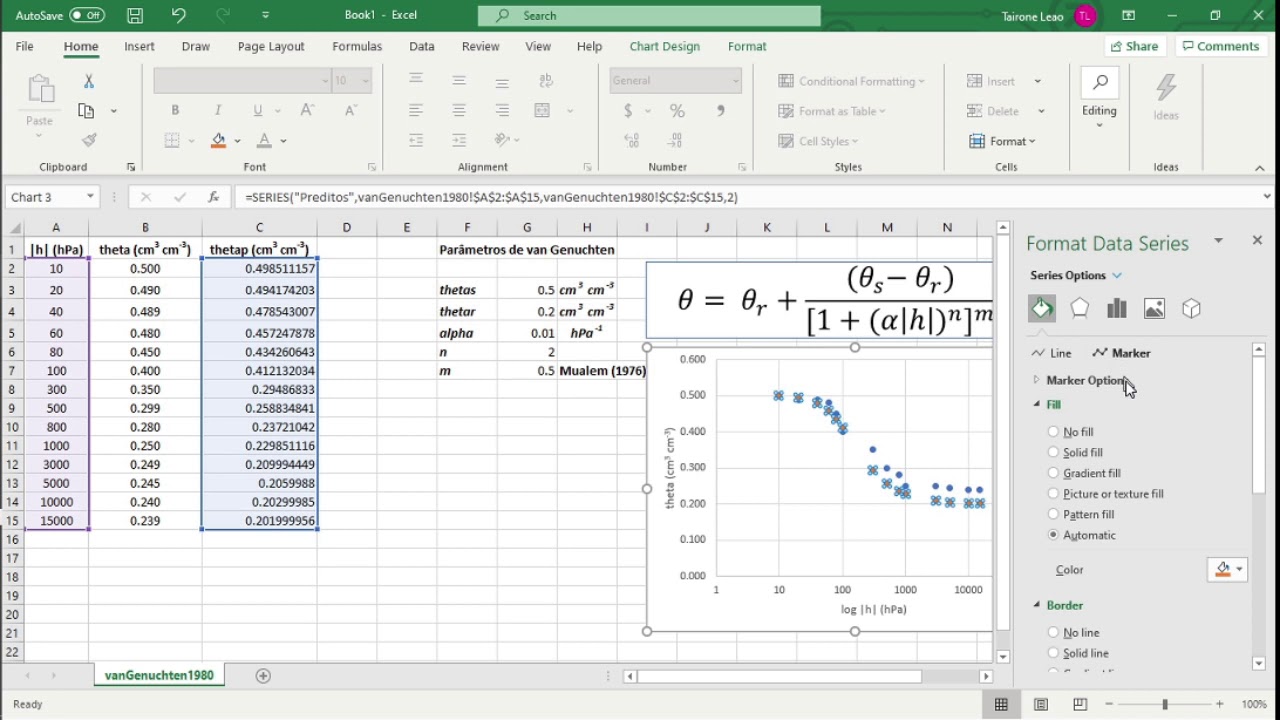This screenshot has width=1280, height=720.
Task: Click the Share button
Action: 1133,46
